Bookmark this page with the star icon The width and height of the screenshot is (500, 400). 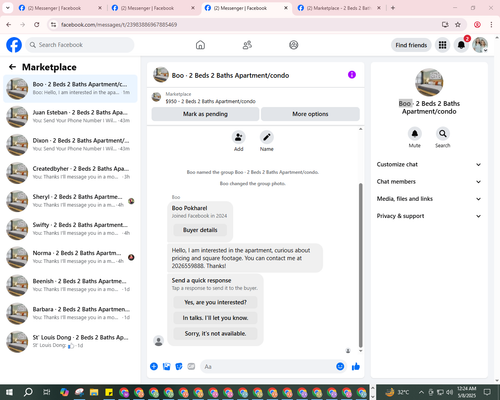458,24
